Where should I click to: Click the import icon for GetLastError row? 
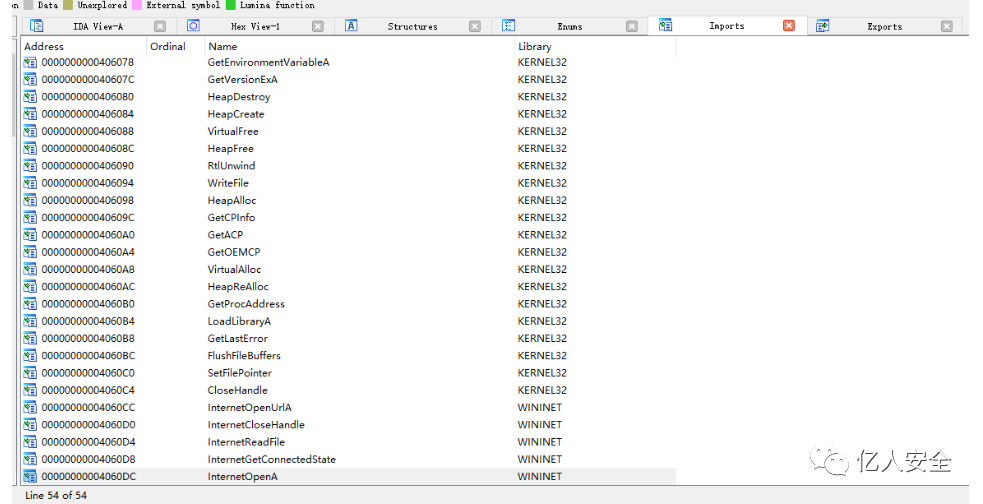click(x=30, y=338)
